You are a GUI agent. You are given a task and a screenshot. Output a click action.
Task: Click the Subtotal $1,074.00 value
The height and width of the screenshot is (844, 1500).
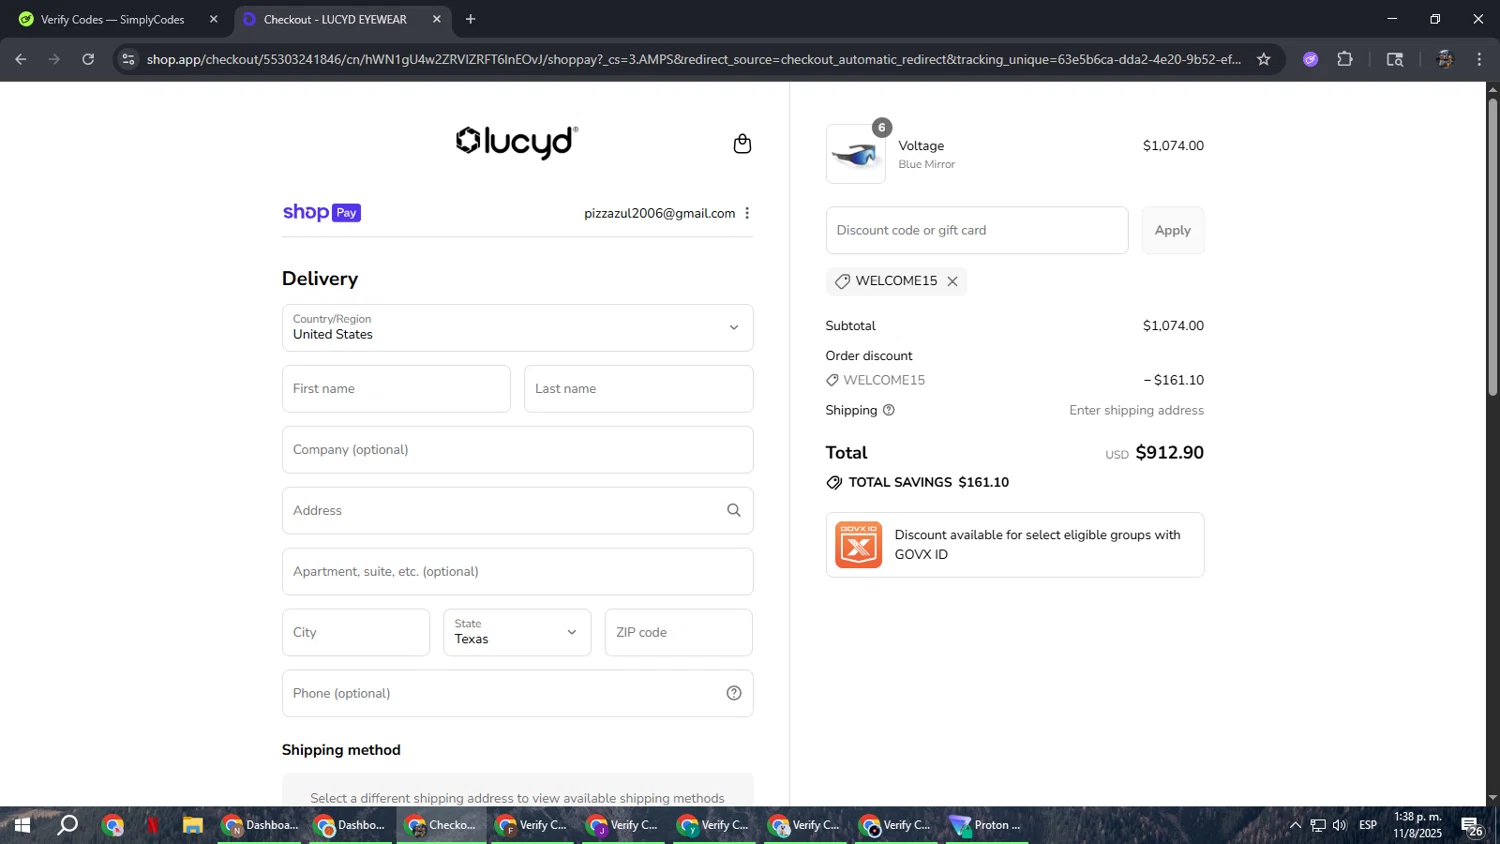[x=1173, y=326]
